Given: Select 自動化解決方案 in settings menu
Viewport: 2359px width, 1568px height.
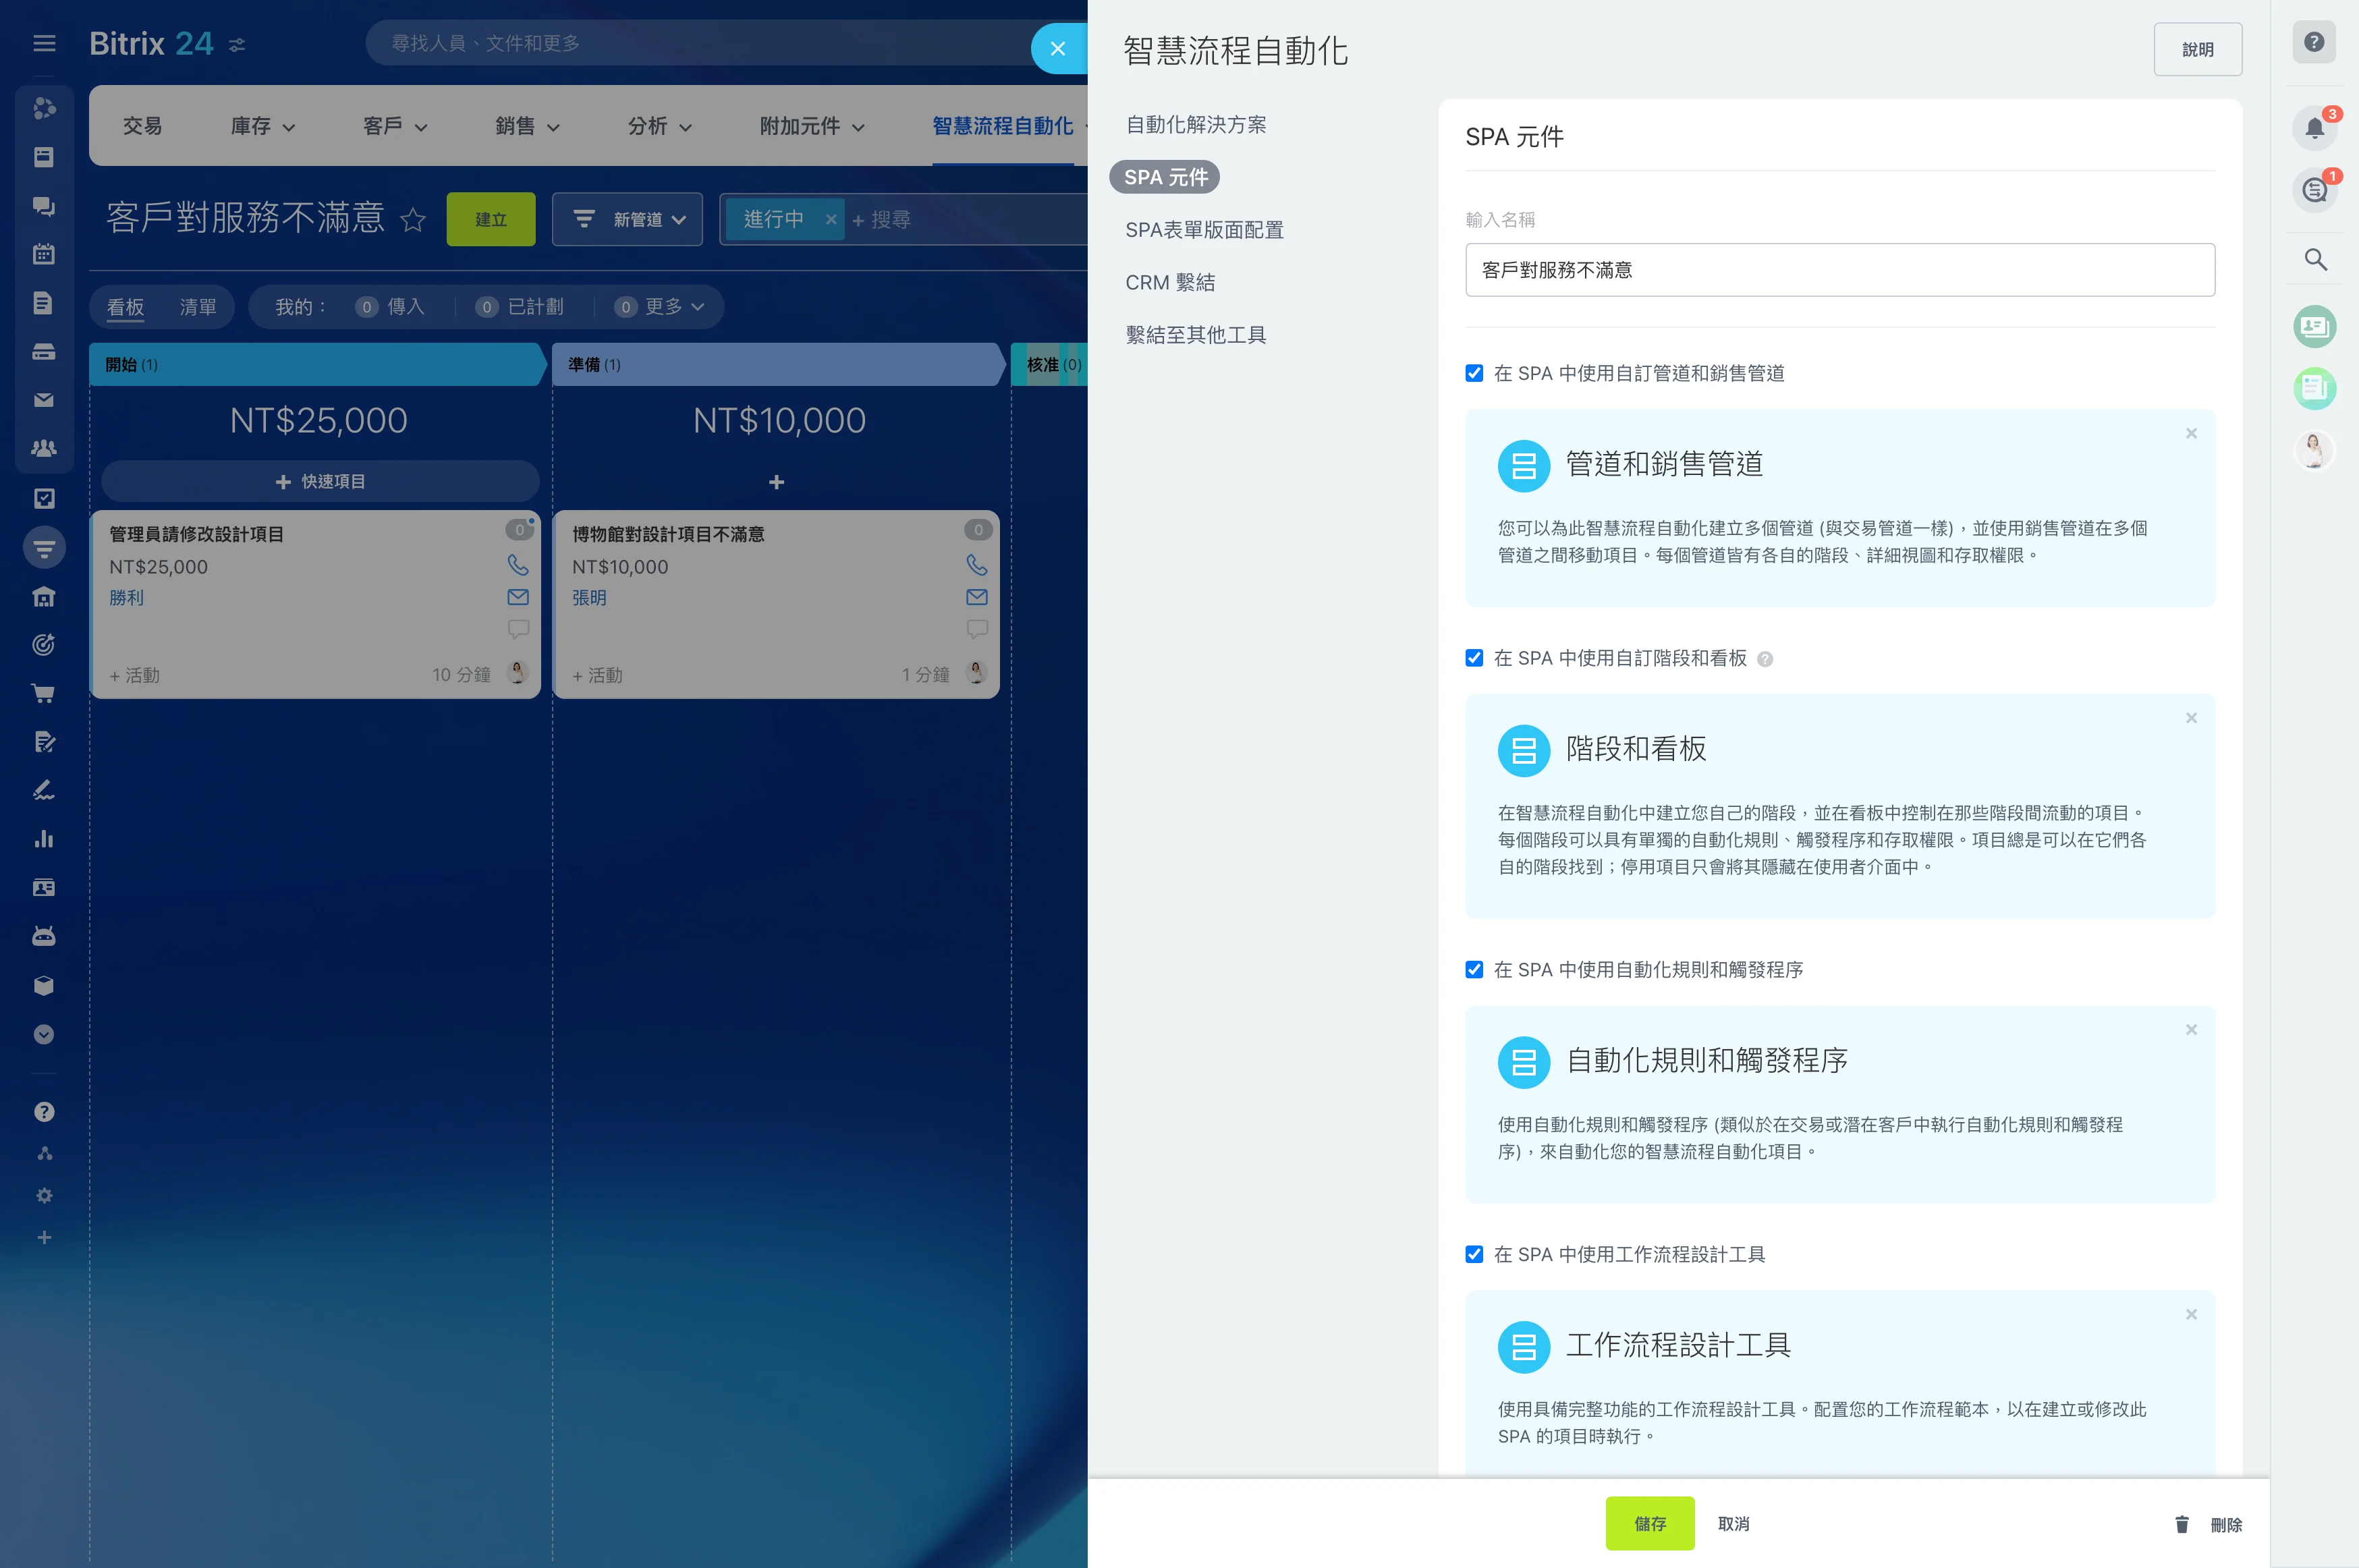Looking at the screenshot, I should coord(1196,125).
